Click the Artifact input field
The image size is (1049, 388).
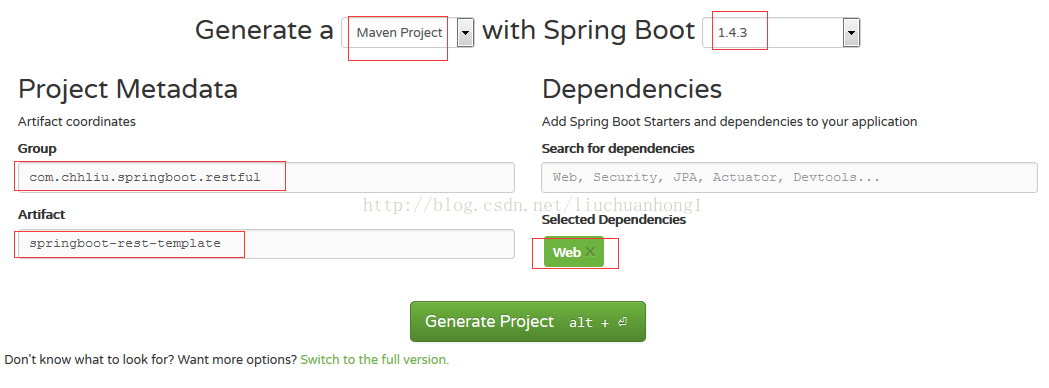pos(266,244)
